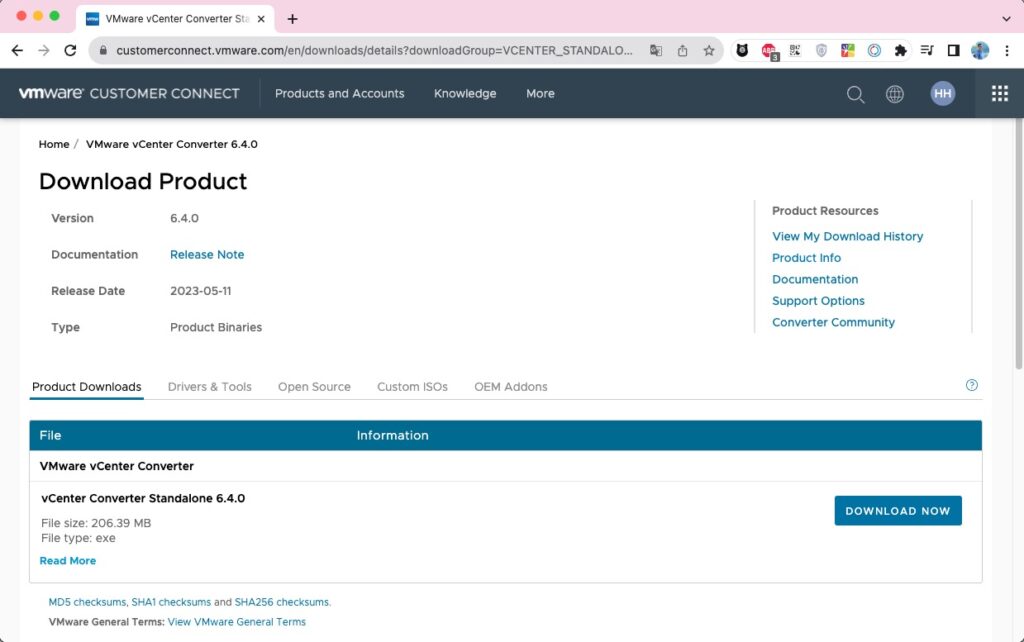Open the Knowledge menu

(465, 93)
